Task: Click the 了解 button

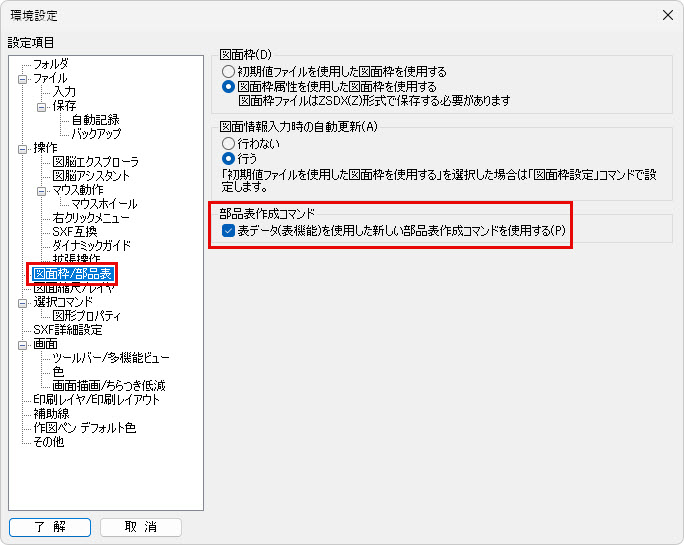Action: (x=50, y=527)
